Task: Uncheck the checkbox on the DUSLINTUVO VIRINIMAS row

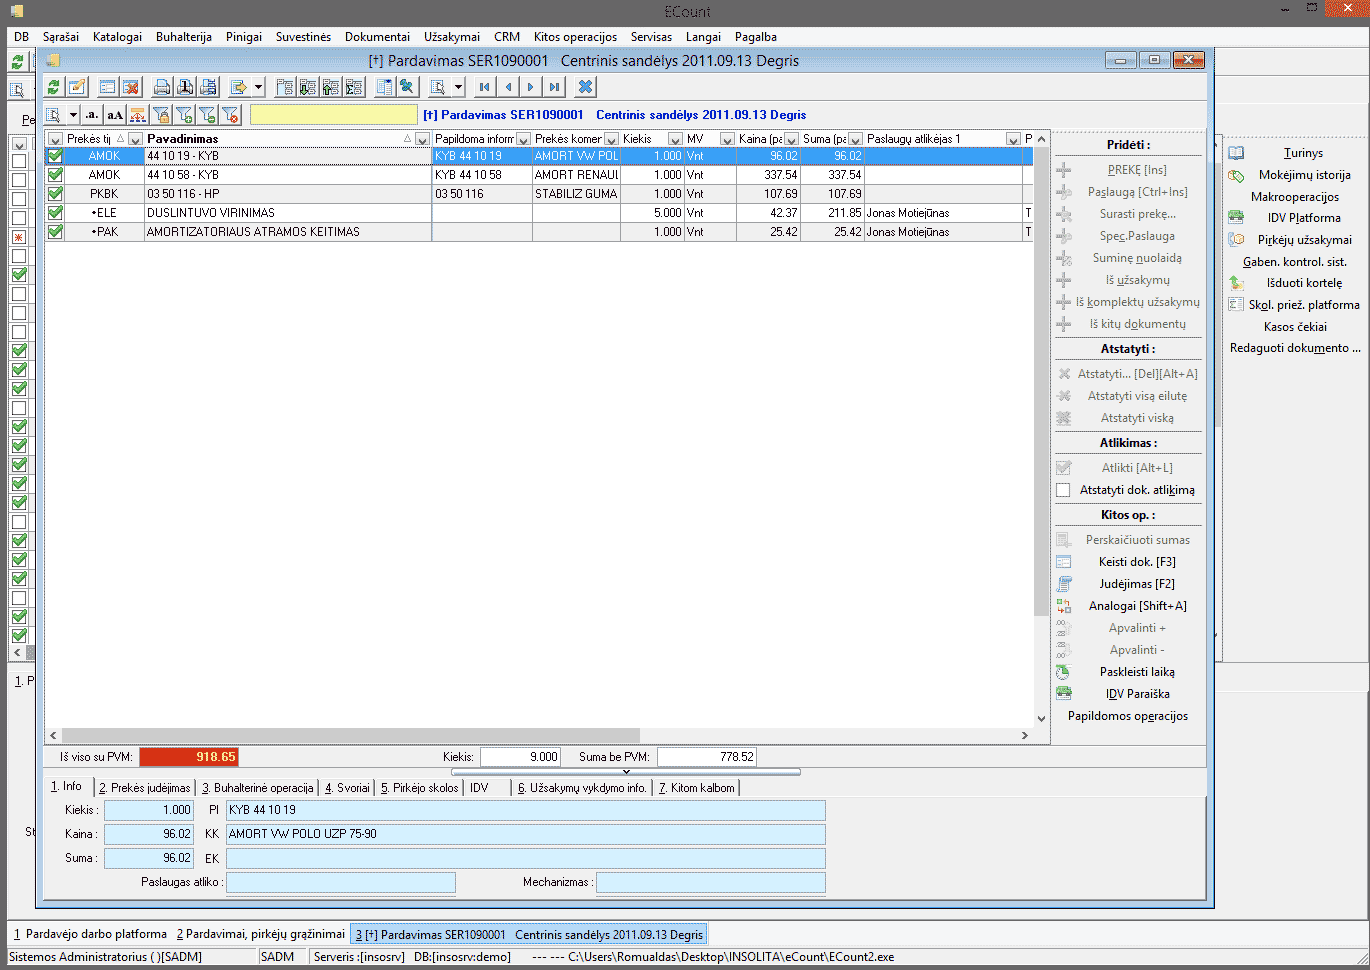Action: coord(55,213)
